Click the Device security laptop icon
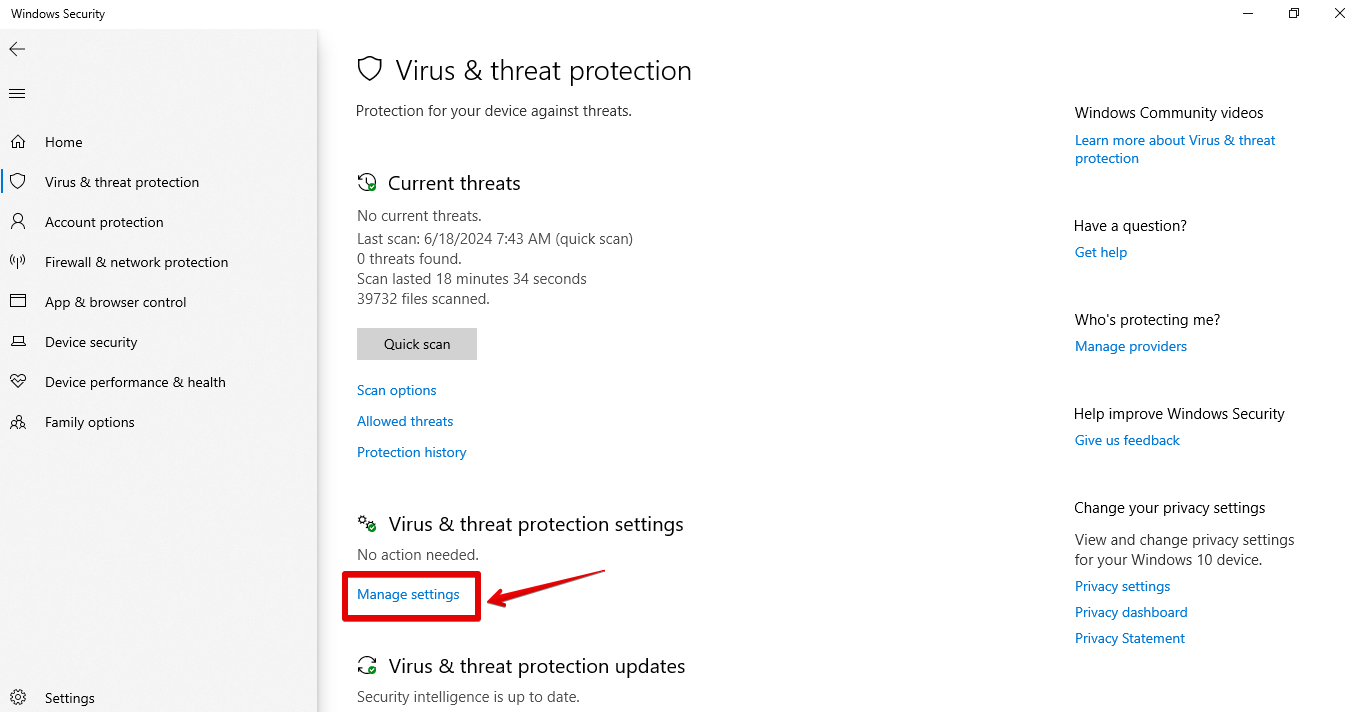This screenshot has height=712, width=1361. click(x=18, y=342)
